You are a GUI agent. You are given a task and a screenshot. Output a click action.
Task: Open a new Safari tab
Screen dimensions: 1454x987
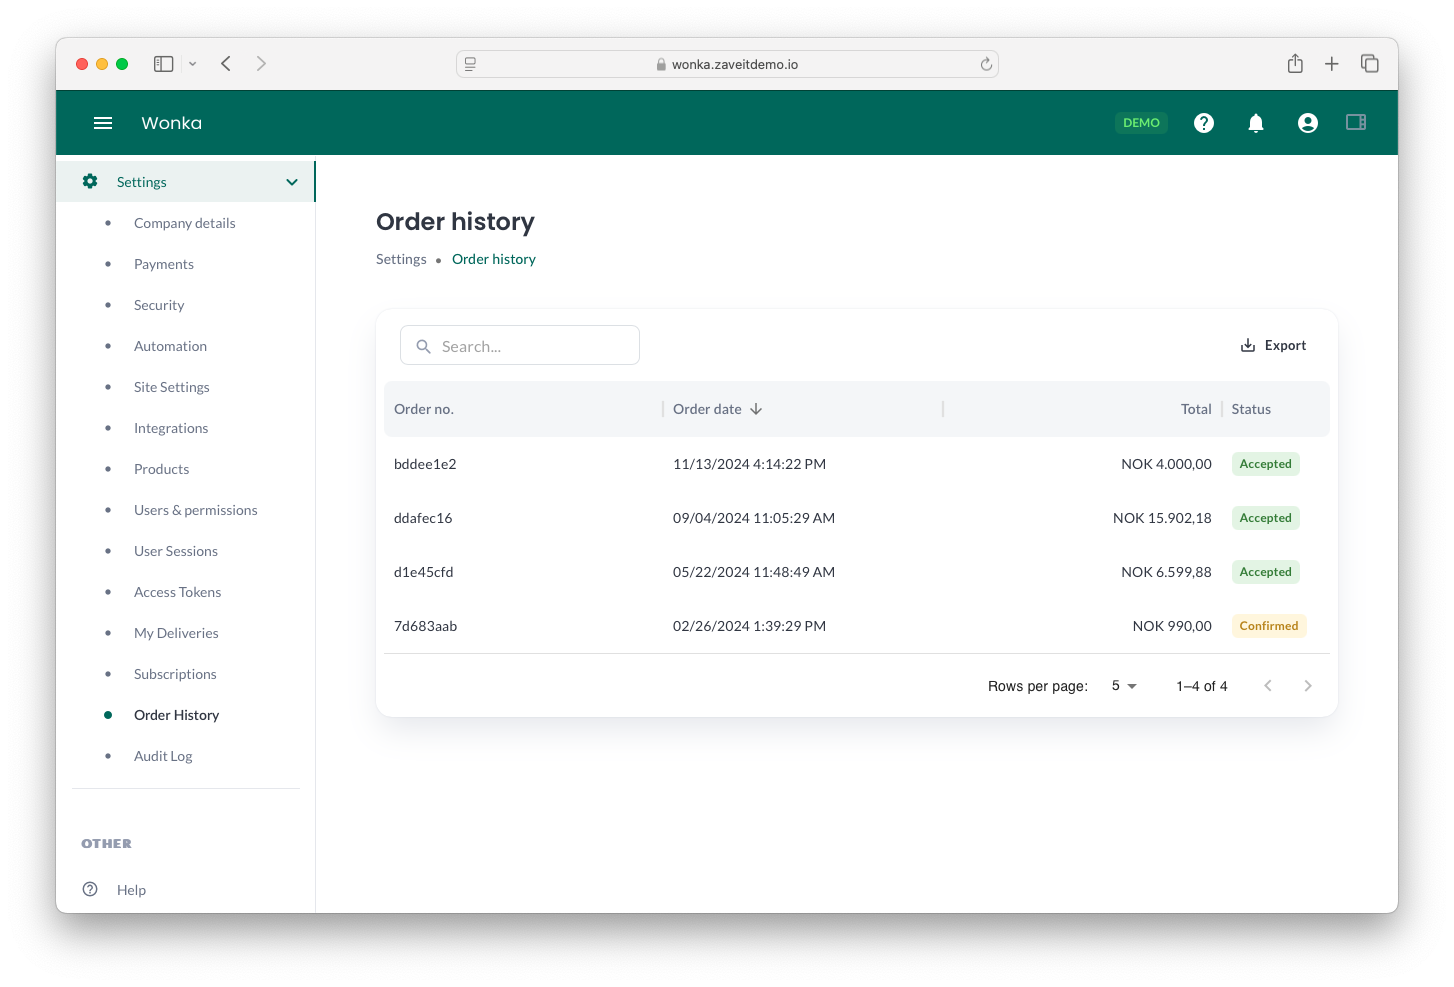(1332, 64)
